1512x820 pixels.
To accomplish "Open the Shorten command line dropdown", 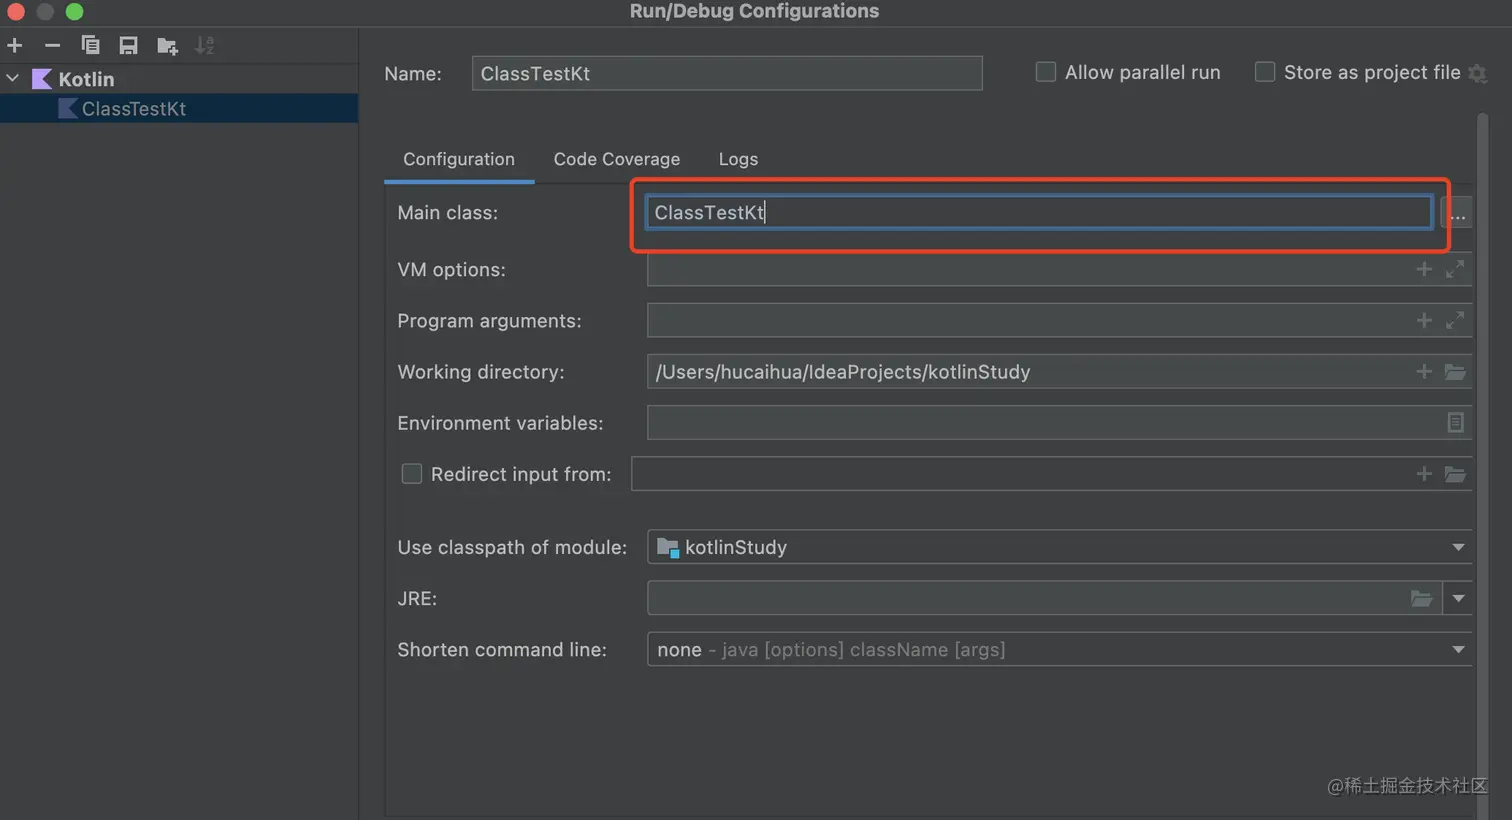I will pyautogui.click(x=1458, y=650).
